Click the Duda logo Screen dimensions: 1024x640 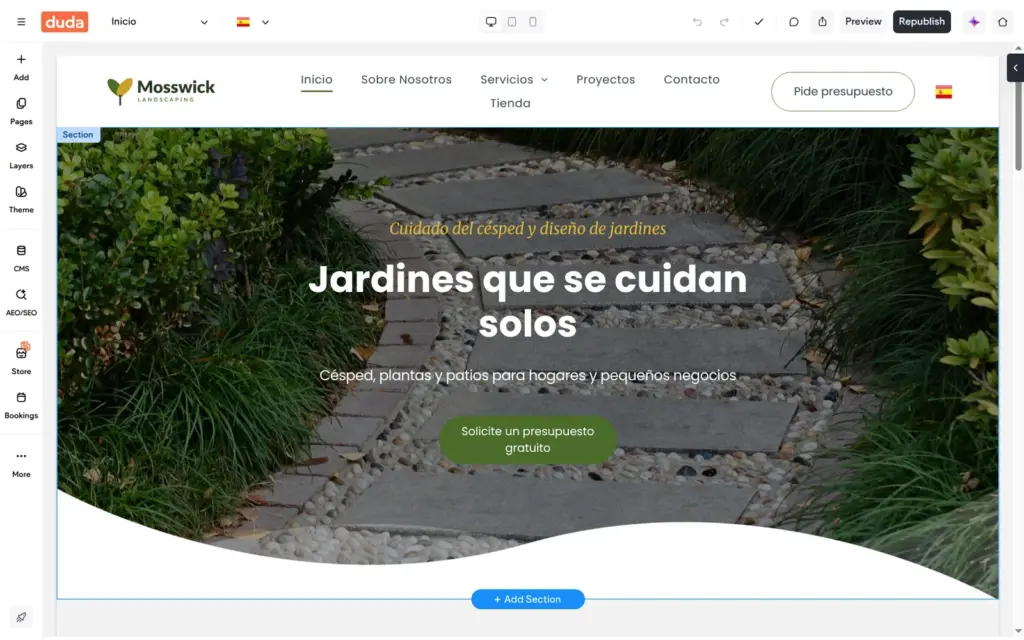[65, 22]
